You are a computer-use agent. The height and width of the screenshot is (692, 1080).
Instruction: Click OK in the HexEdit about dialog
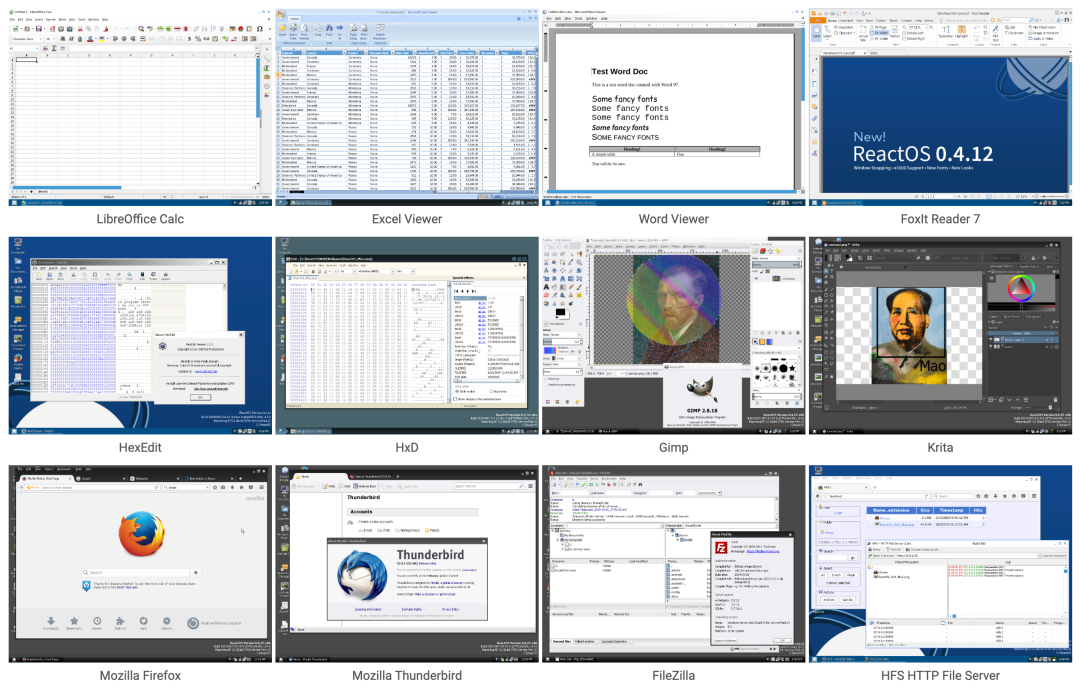[200, 397]
